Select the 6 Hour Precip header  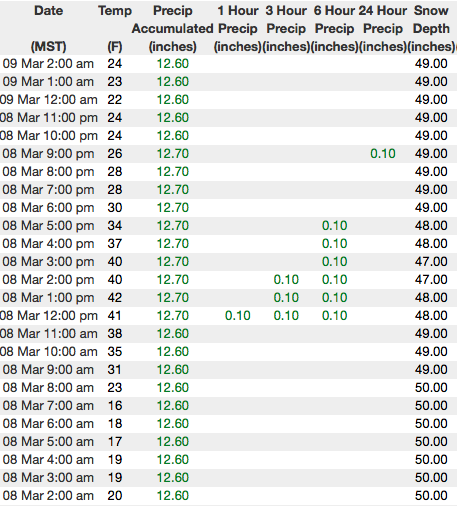(334, 28)
